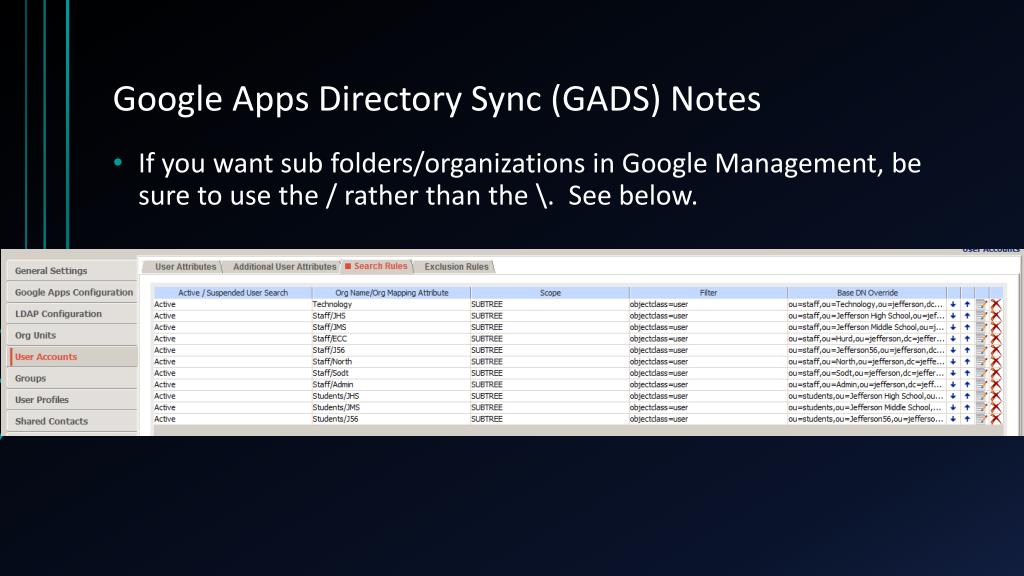Screen dimensions: 1024x576
Task: Click the Filter column header
Action: click(708, 293)
